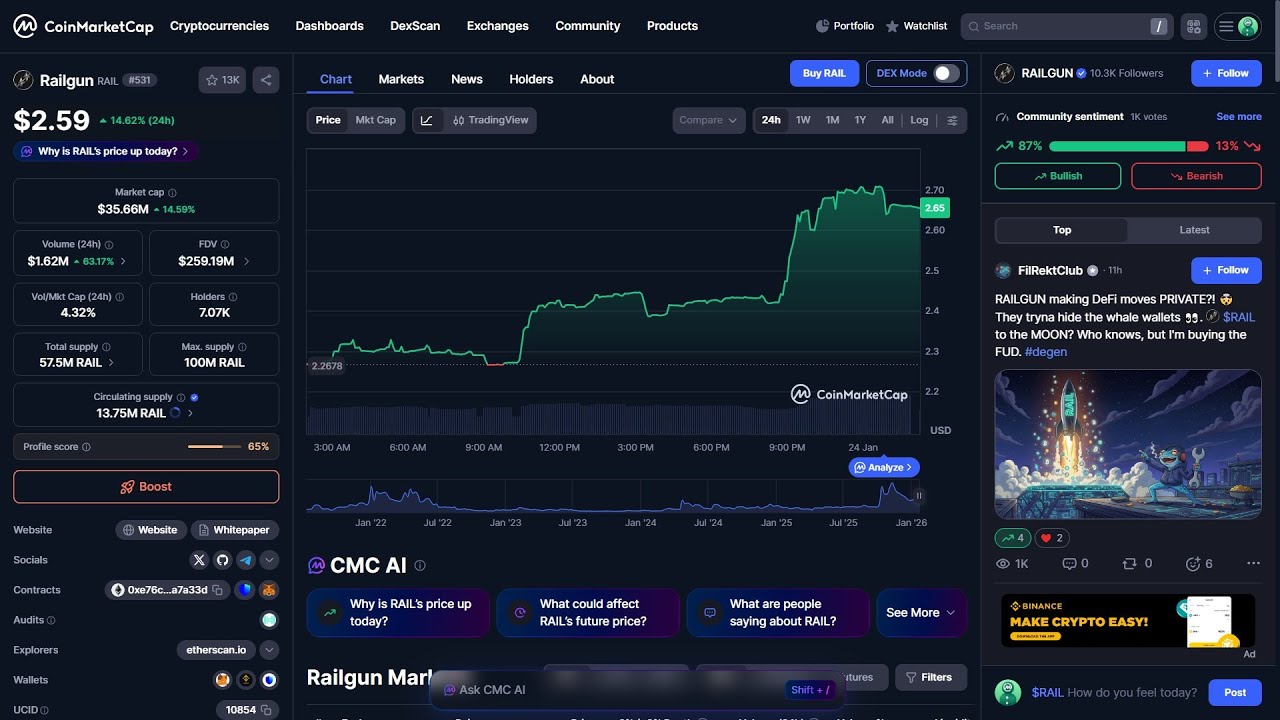Open the audit provider icon

[x=269, y=620]
